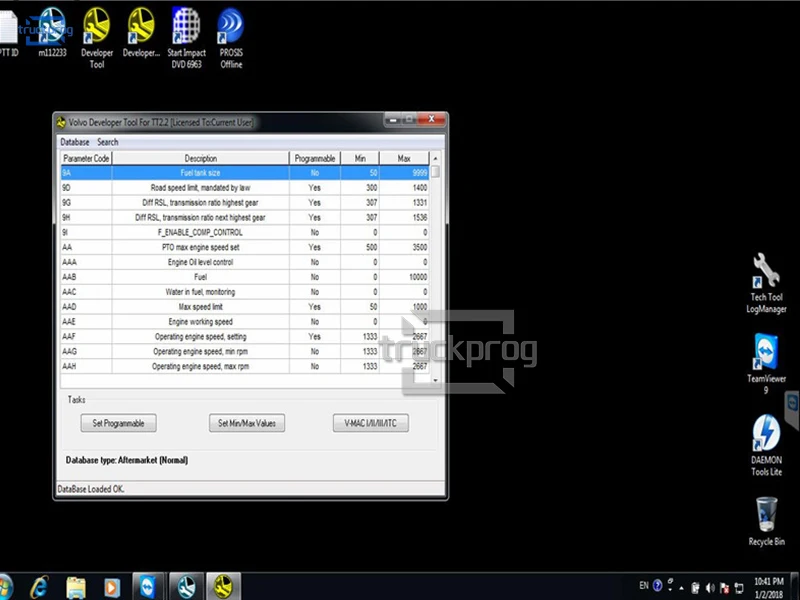800x600 pixels.
Task: Click the V-MAC I/II/III/ITC button
Action: (370, 423)
